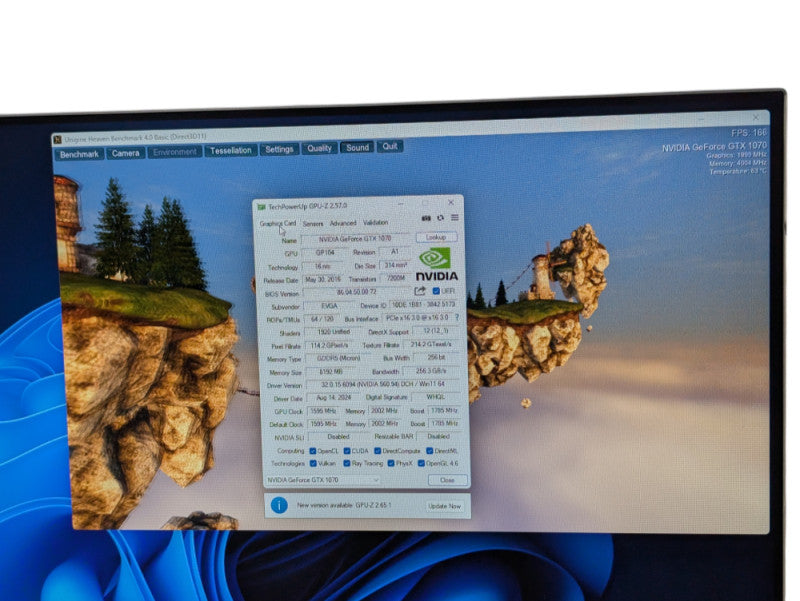This screenshot has width=800, height=601.
Task: Click the DirectX Support 12 value
Action: (435, 331)
